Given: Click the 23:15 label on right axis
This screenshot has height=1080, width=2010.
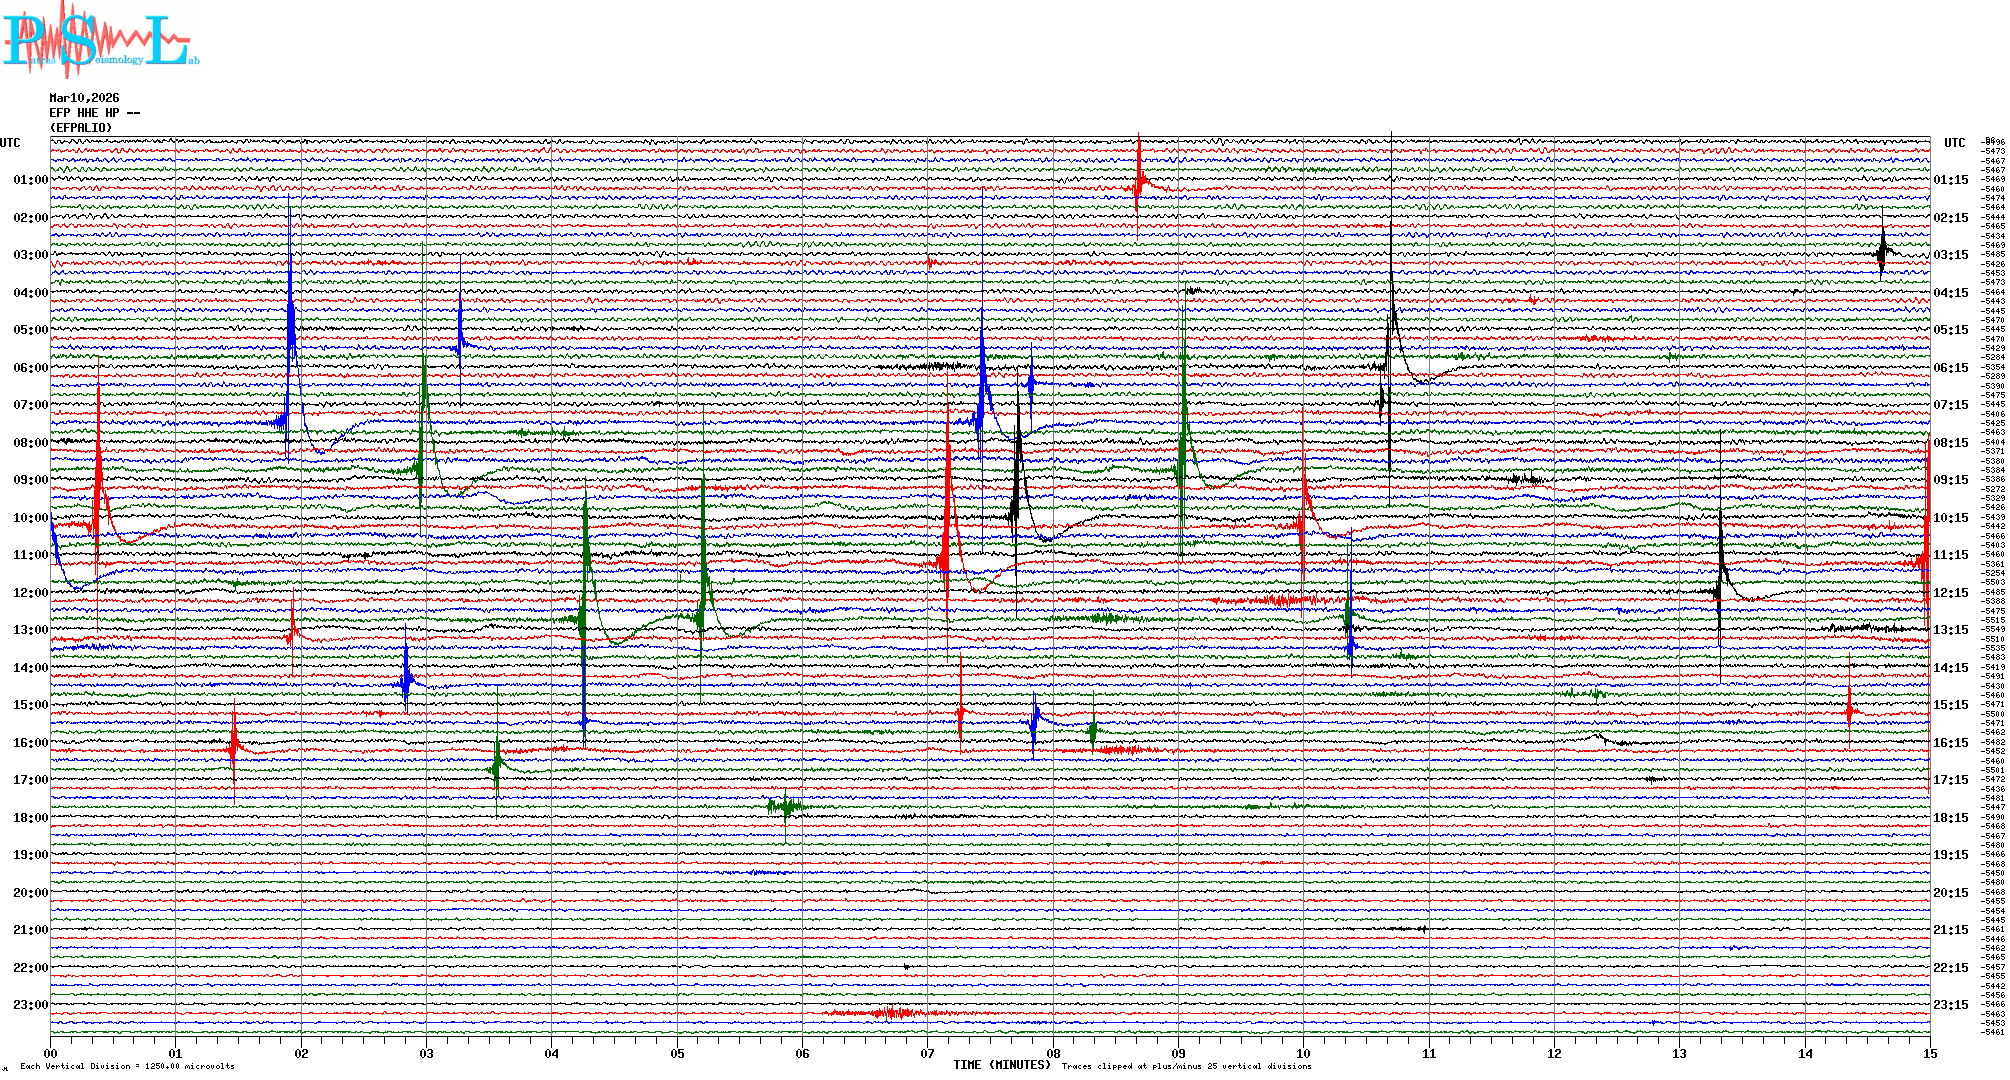Looking at the screenshot, I should coord(1950,1005).
